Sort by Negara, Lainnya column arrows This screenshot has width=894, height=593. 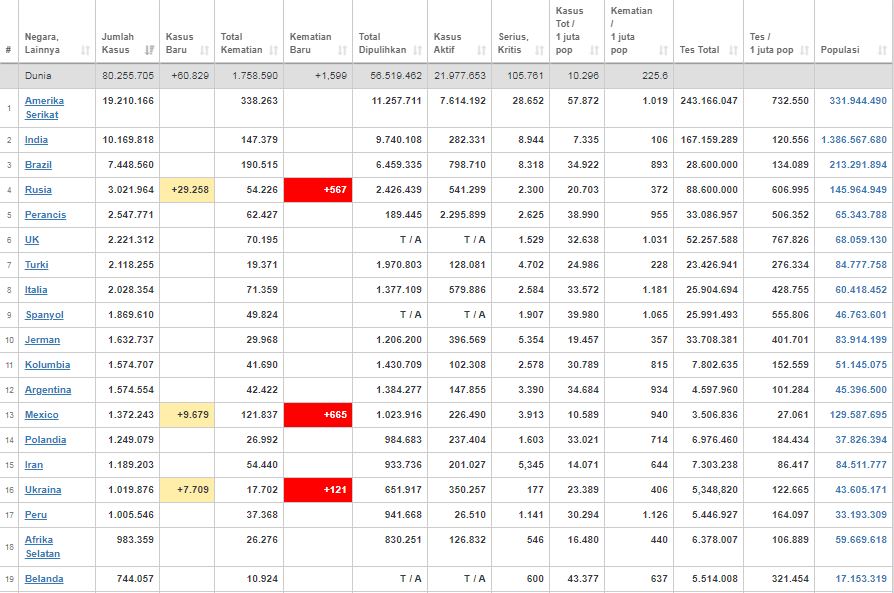(86, 50)
